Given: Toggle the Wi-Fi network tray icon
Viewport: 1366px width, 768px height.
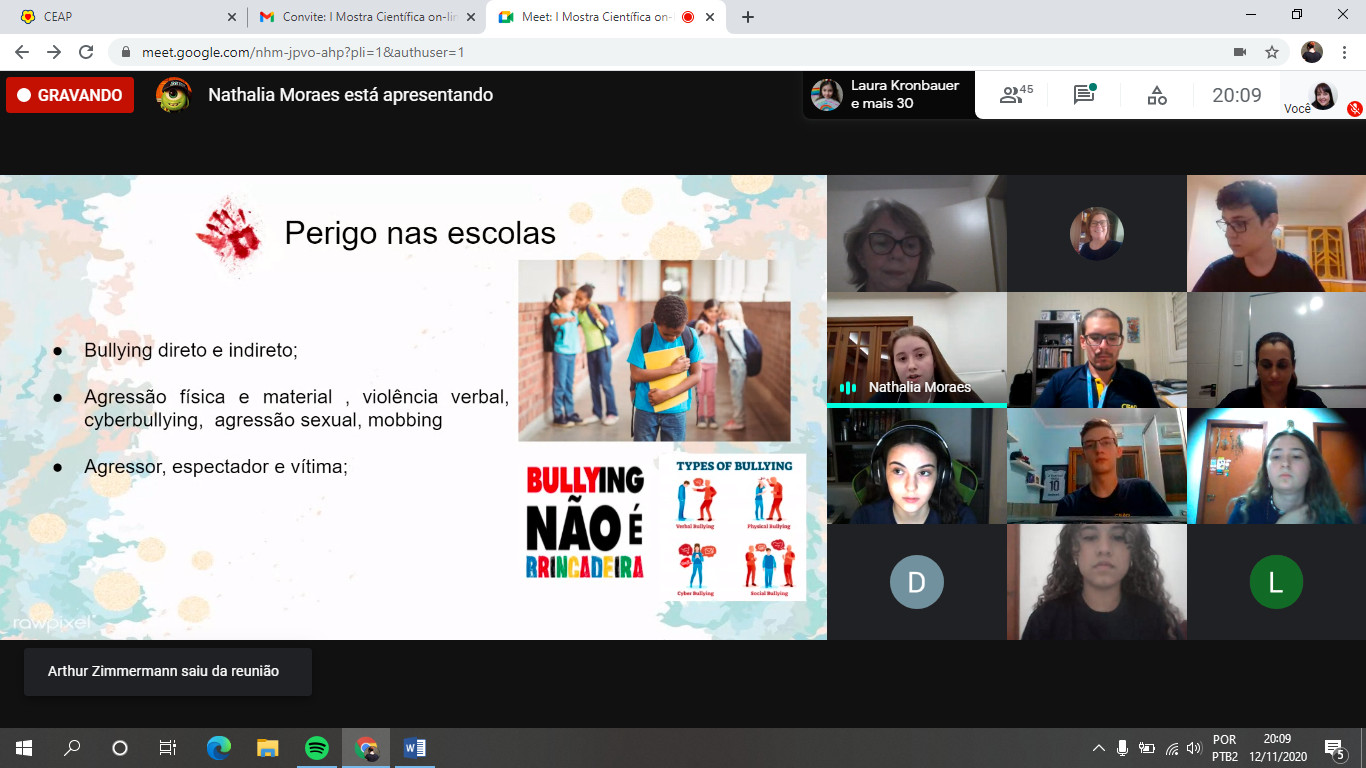Looking at the screenshot, I should (x=1171, y=748).
